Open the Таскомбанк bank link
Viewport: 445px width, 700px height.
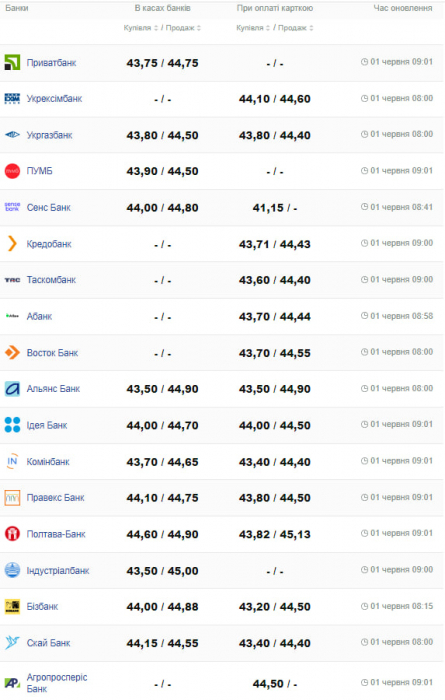(51, 280)
